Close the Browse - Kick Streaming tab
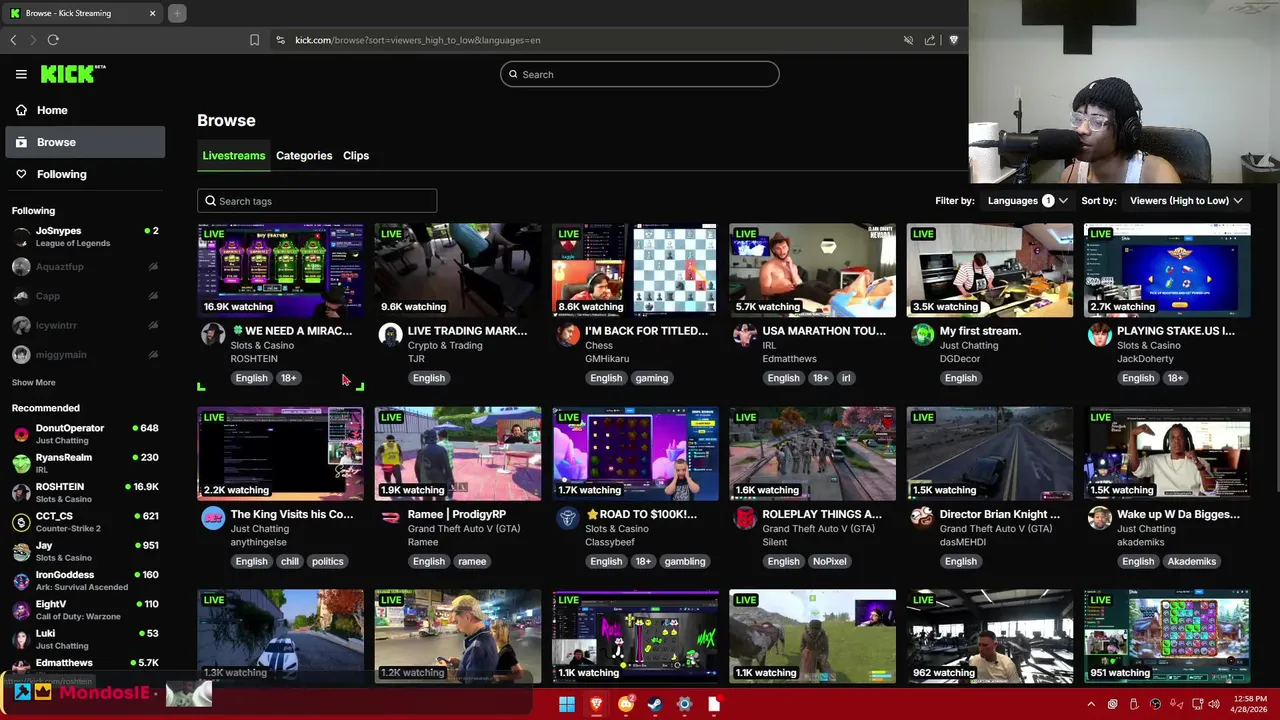The image size is (1280, 720). (x=152, y=13)
